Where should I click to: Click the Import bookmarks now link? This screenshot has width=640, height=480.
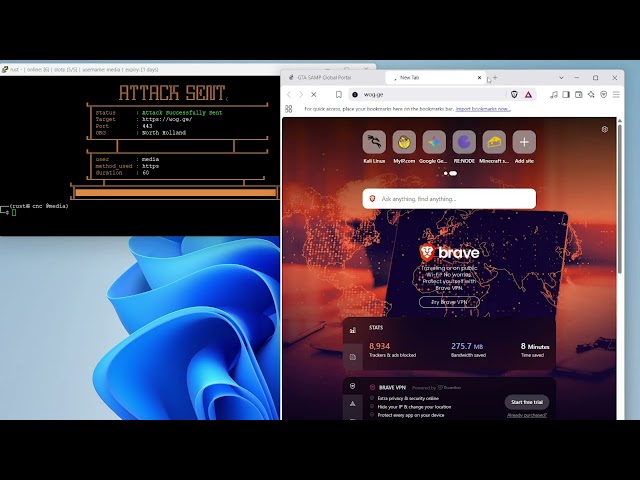coord(483,109)
